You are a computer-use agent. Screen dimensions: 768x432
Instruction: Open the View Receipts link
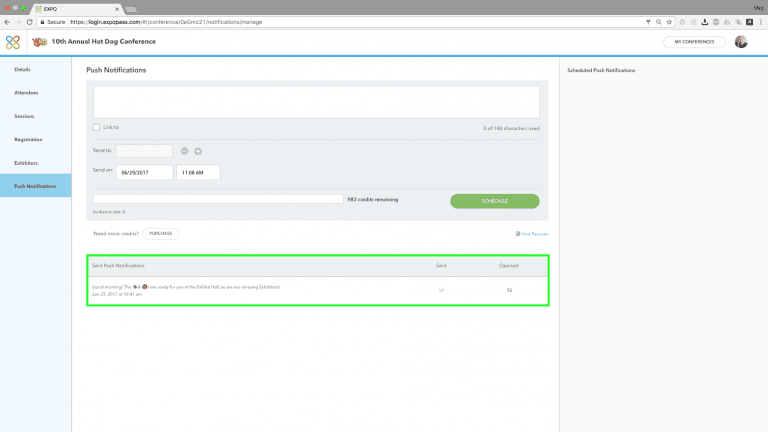pyautogui.click(x=533, y=234)
